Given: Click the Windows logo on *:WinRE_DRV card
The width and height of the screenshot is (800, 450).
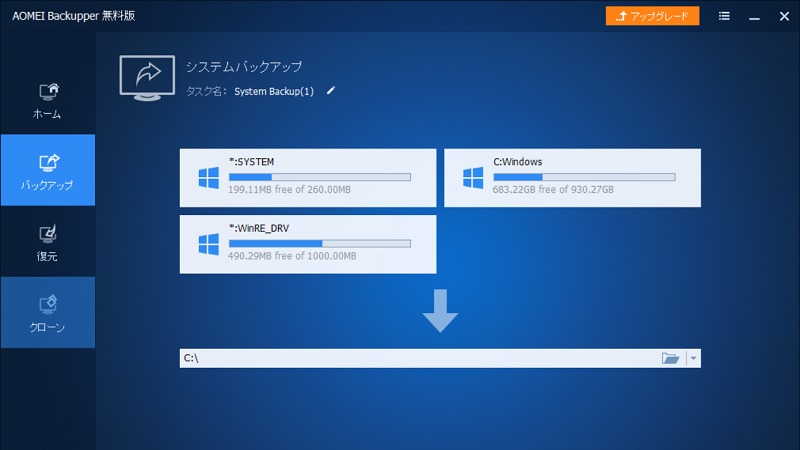Looking at the screenshot, I should 209,244.
